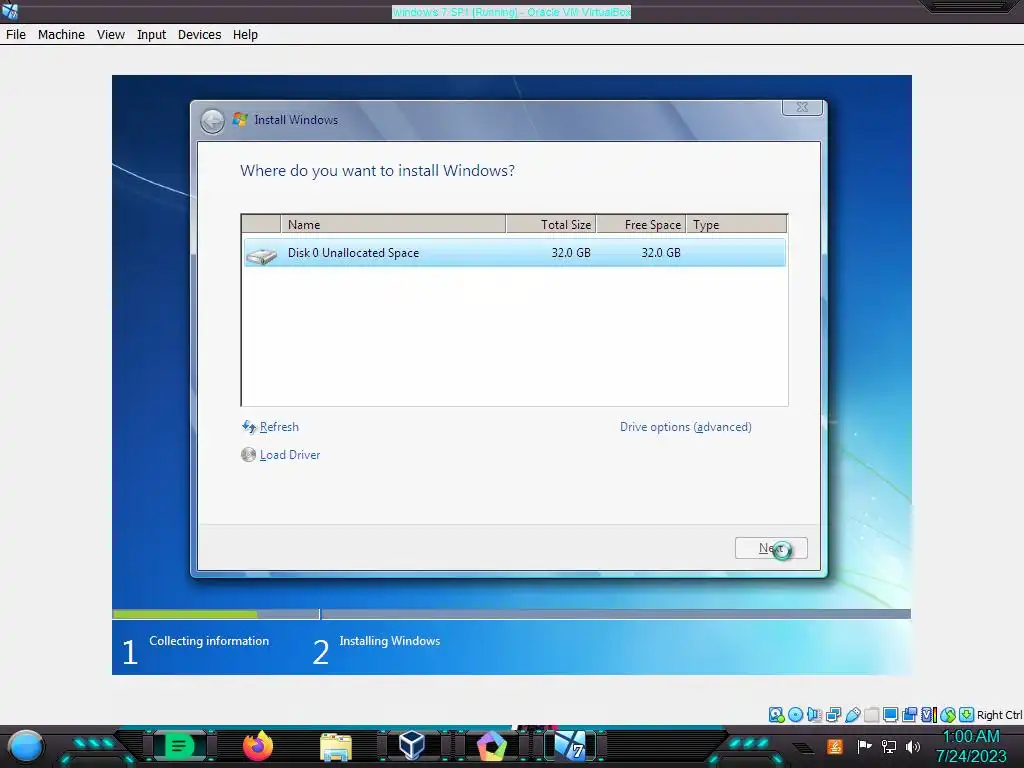1024x768 pixels.
Task: Open the Devices menu
Action: [199, 35]
